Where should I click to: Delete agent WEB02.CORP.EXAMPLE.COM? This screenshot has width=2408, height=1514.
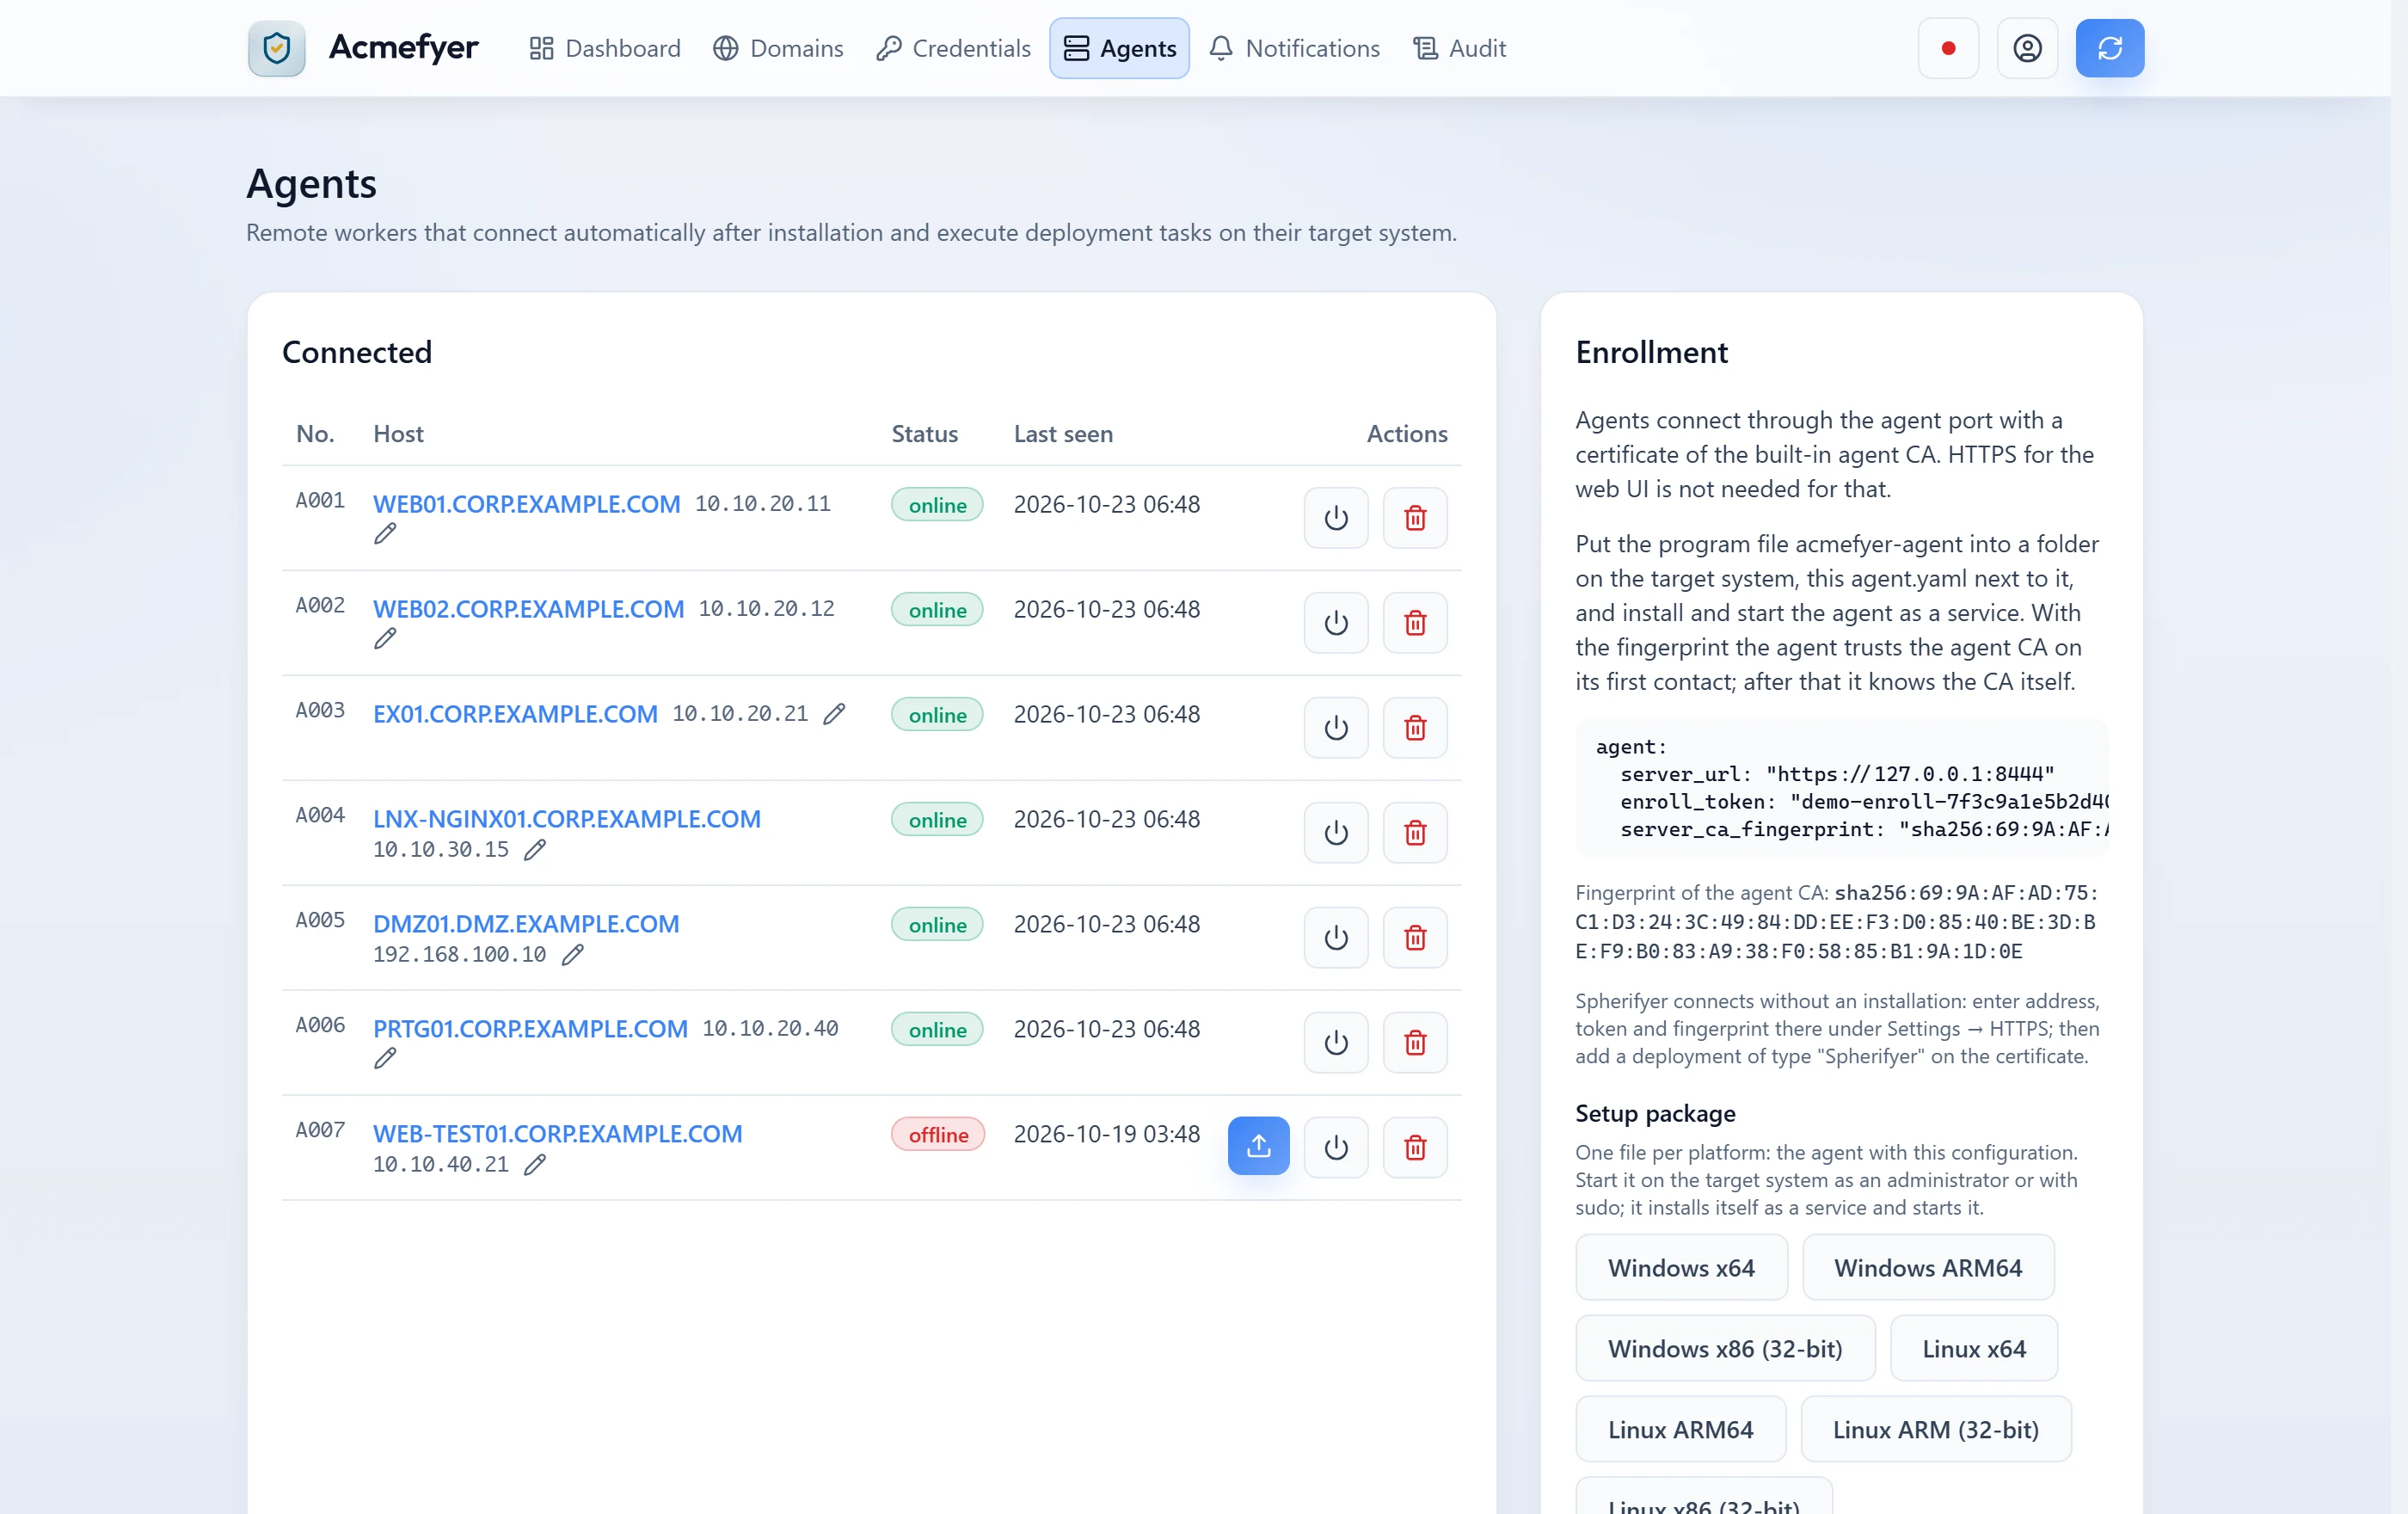click(1414, 623)
